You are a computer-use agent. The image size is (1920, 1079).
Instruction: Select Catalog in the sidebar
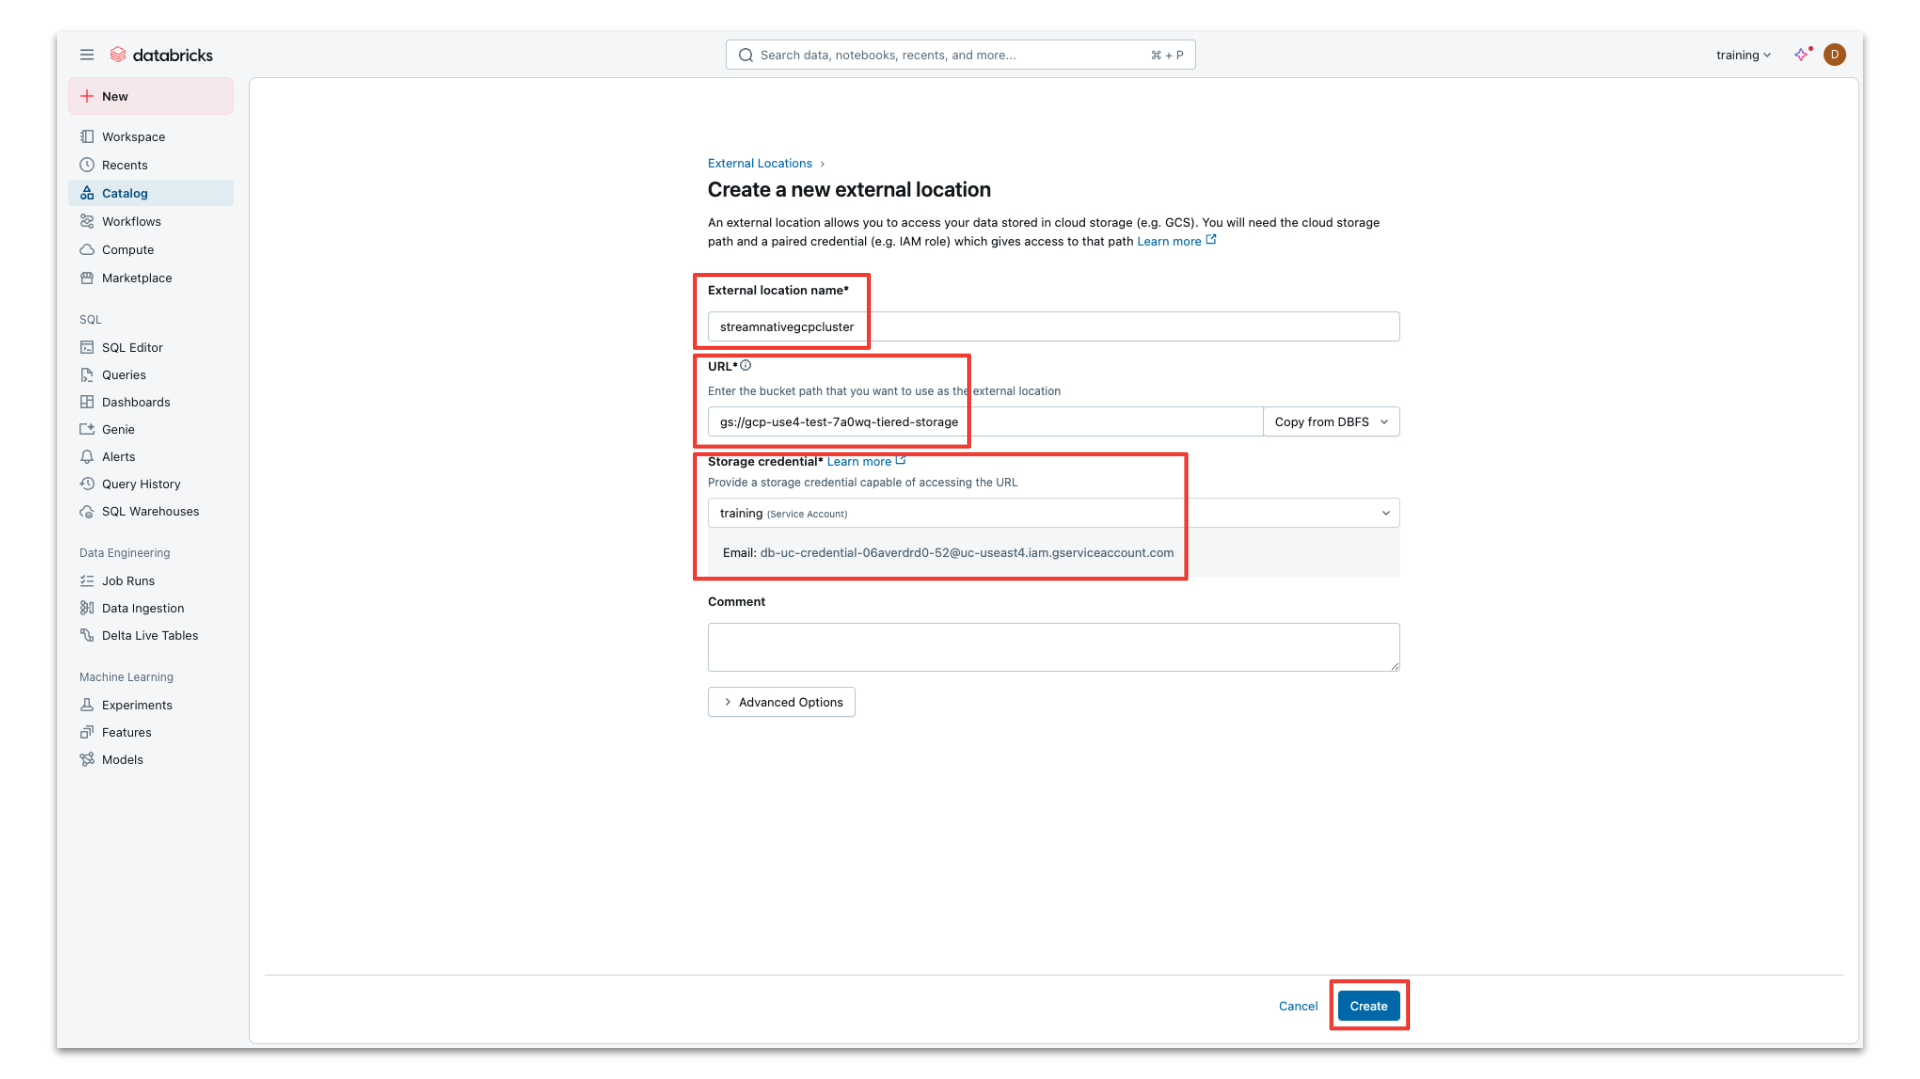coord(125,194)
